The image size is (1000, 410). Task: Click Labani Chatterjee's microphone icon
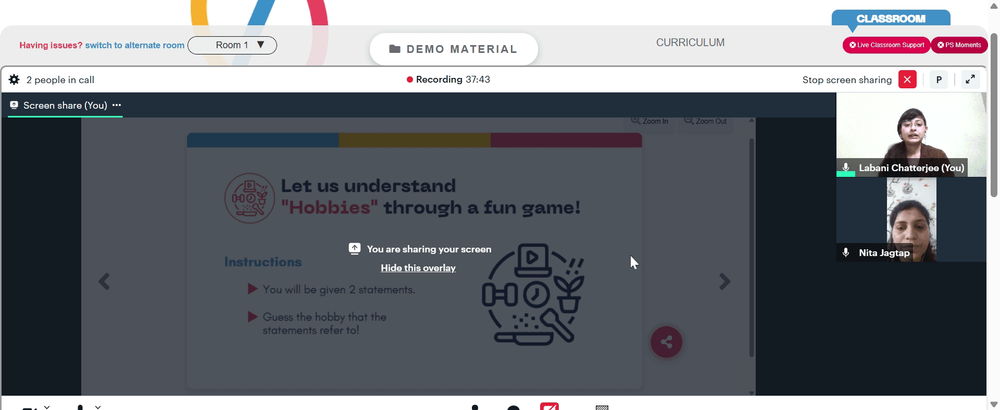point(846,168)
